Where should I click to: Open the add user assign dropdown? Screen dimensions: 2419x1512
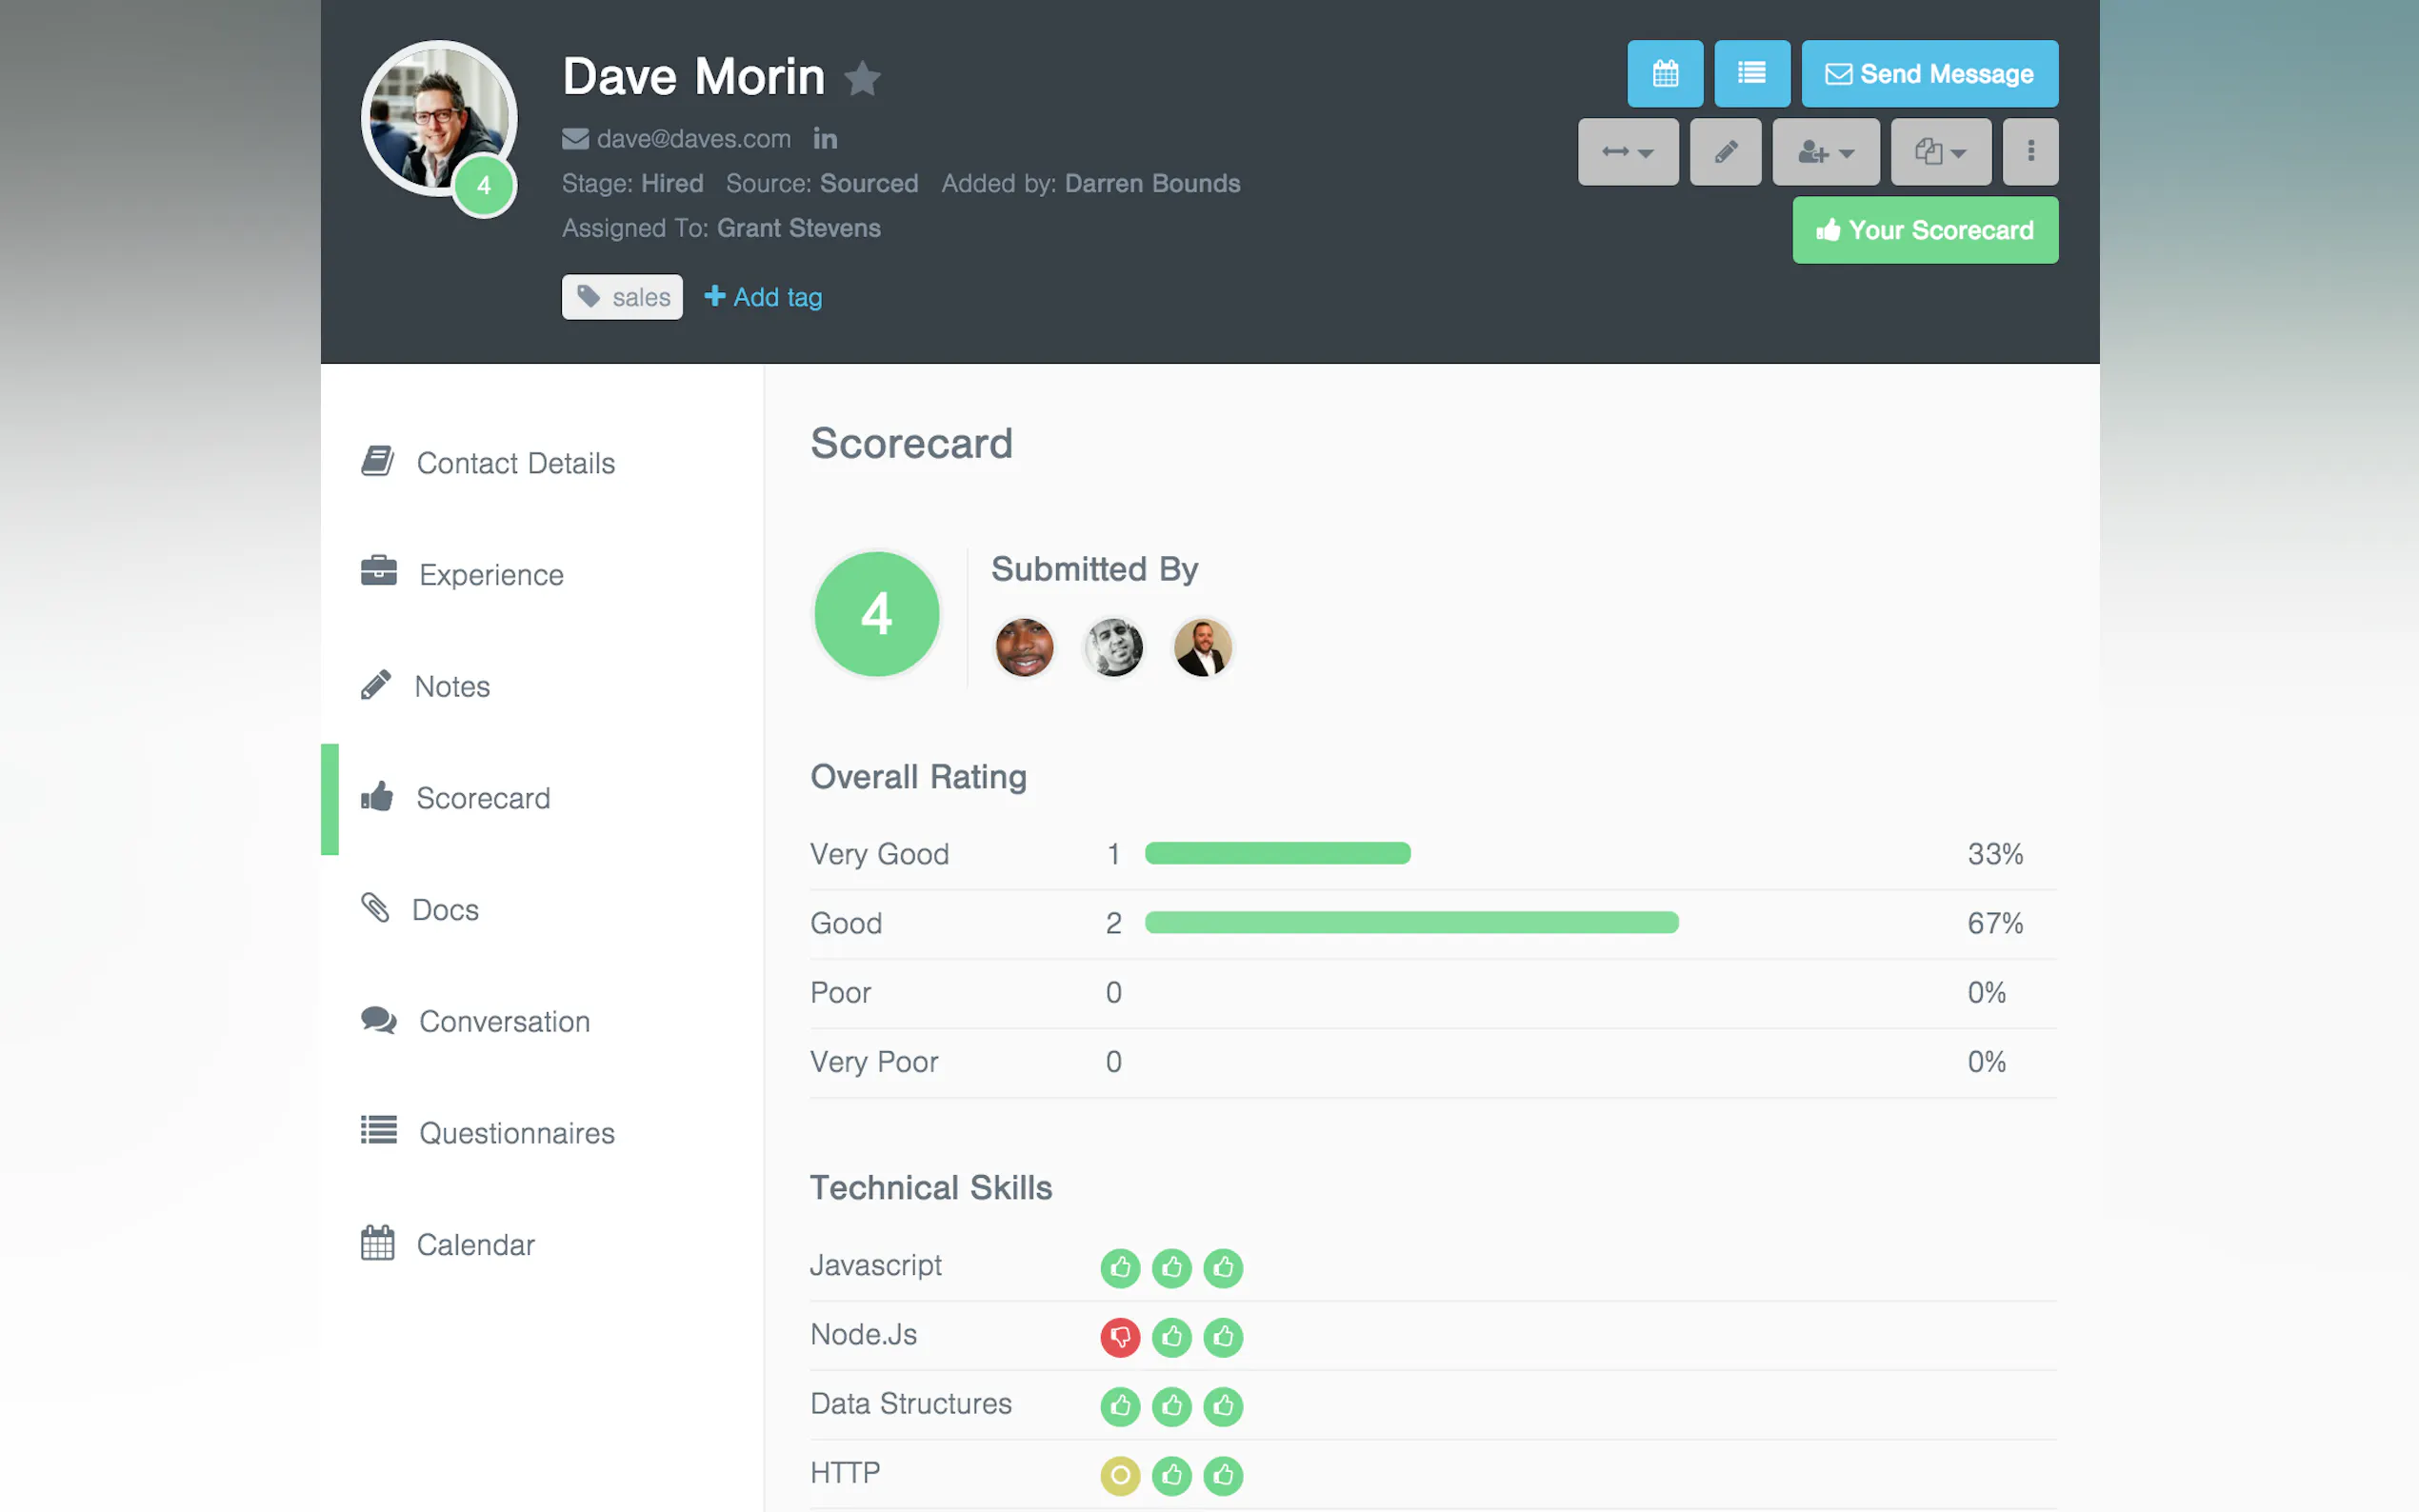click(1825, 152)
